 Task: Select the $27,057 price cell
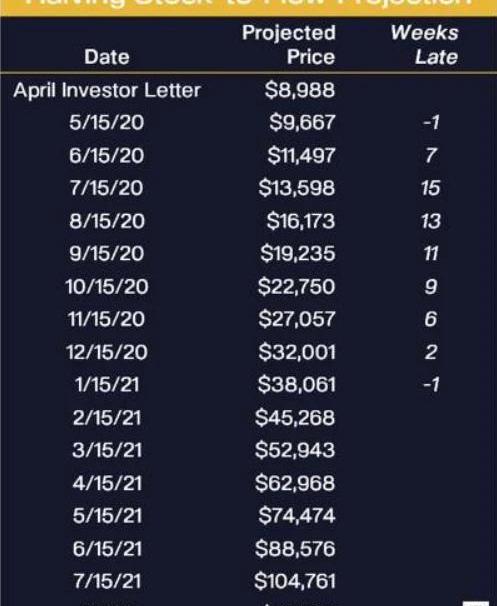[x=297, y=319]
